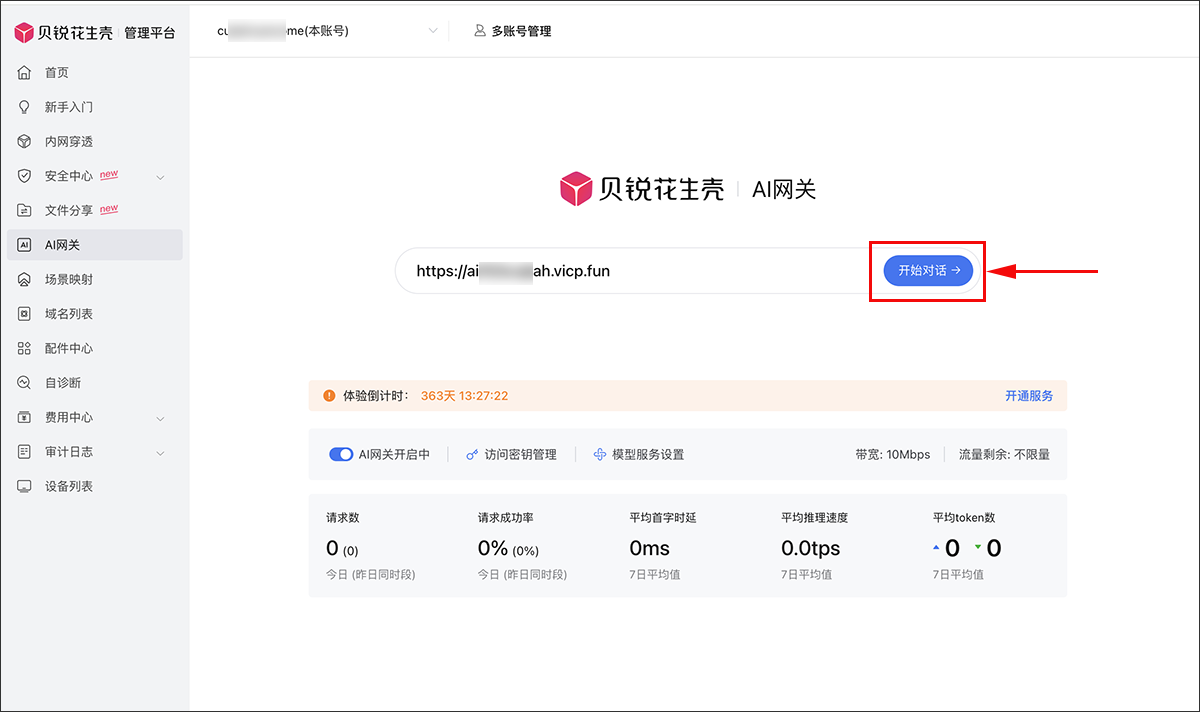The image size is (1200, 712).
Task: Open 访问密钥管理 settings
Action: 511,454
